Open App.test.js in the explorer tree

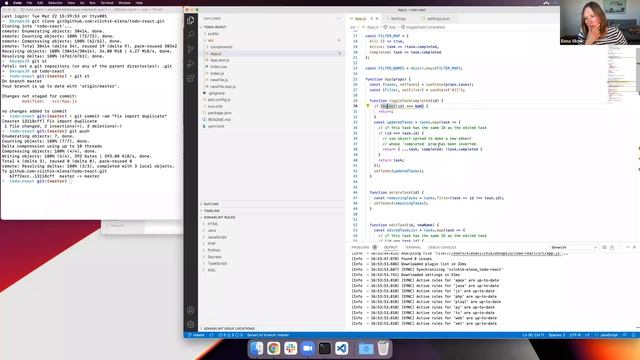tap(220, 60)
